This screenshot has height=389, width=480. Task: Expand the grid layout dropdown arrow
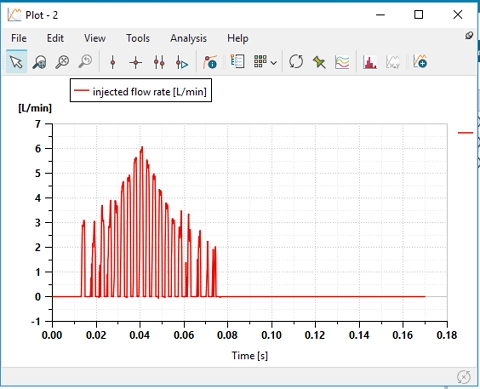tap(274, 63)
